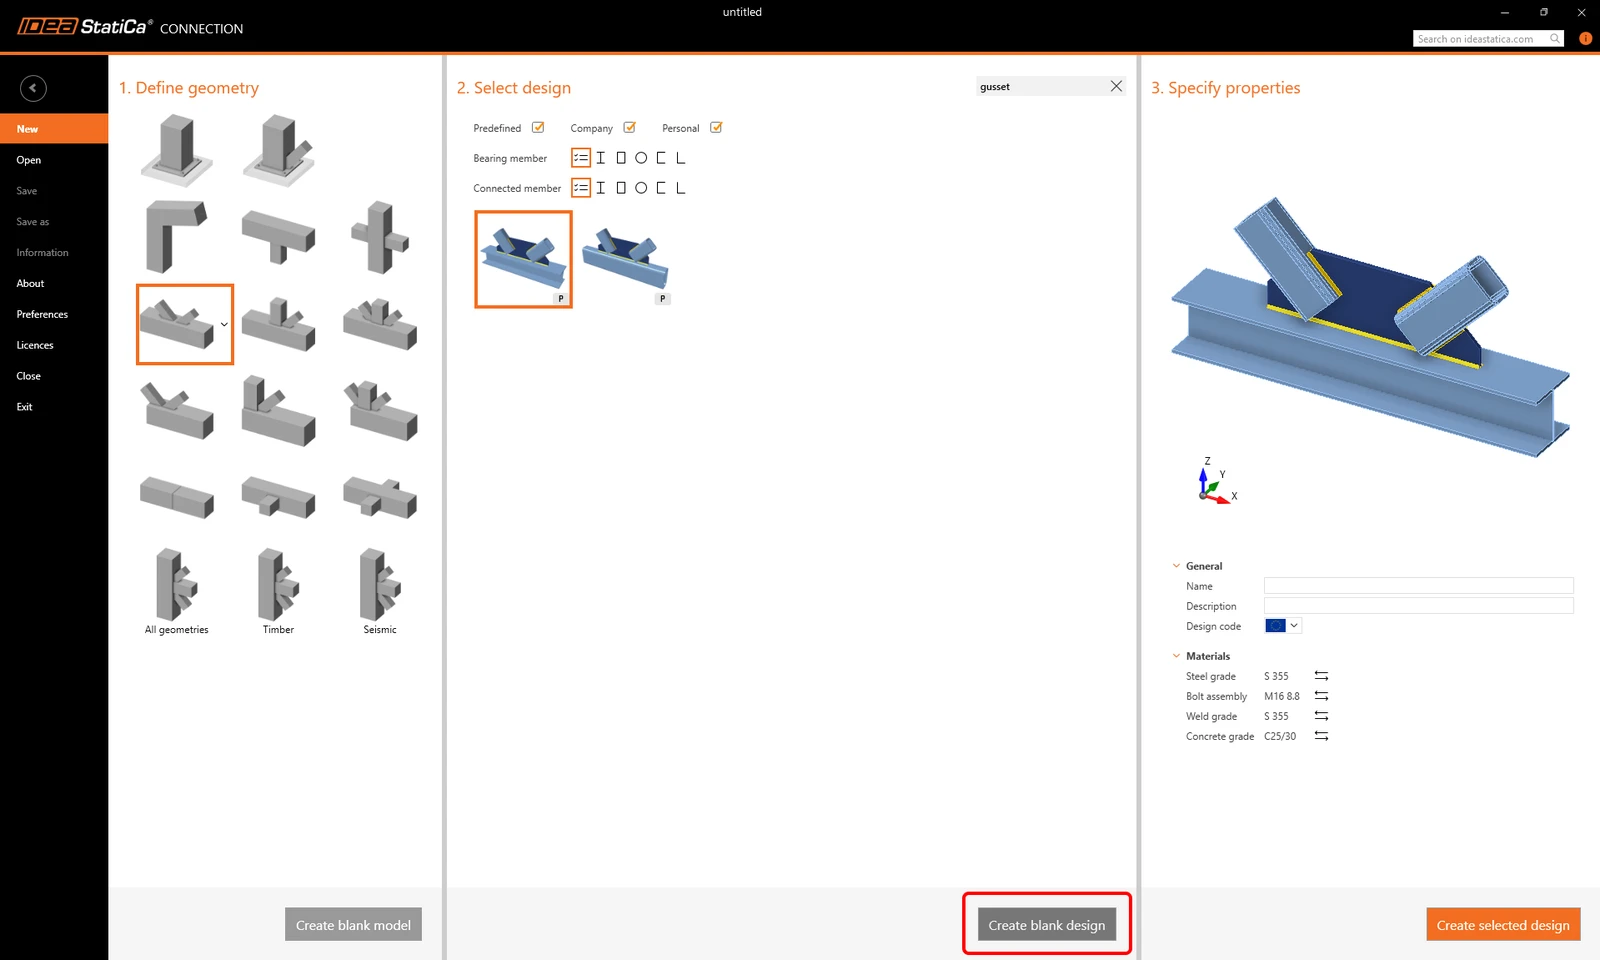Open the Preferences menu item

[x=42, y=314]
